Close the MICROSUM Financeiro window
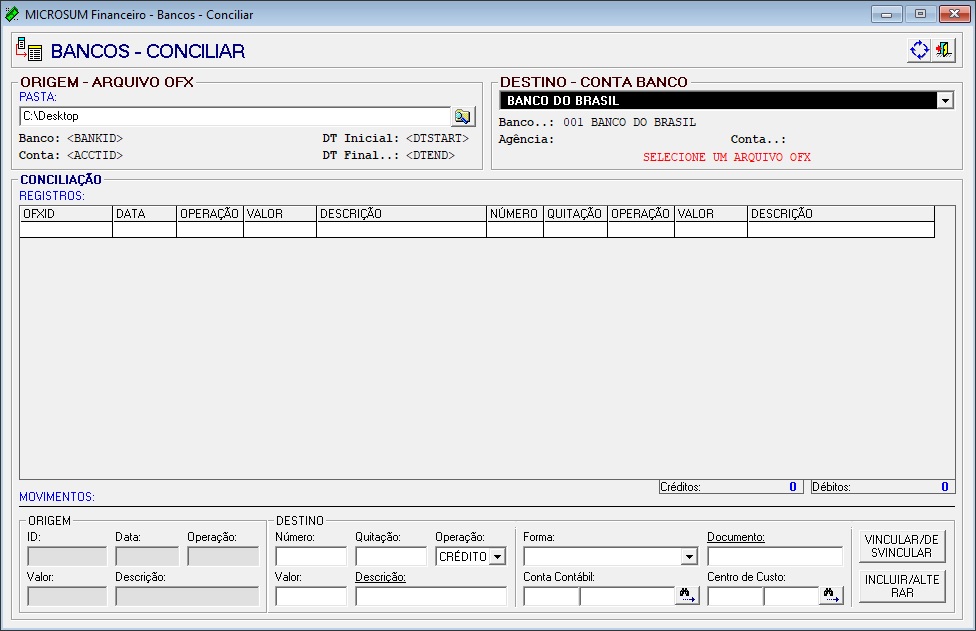976x631 pixels. coord(954,14)
